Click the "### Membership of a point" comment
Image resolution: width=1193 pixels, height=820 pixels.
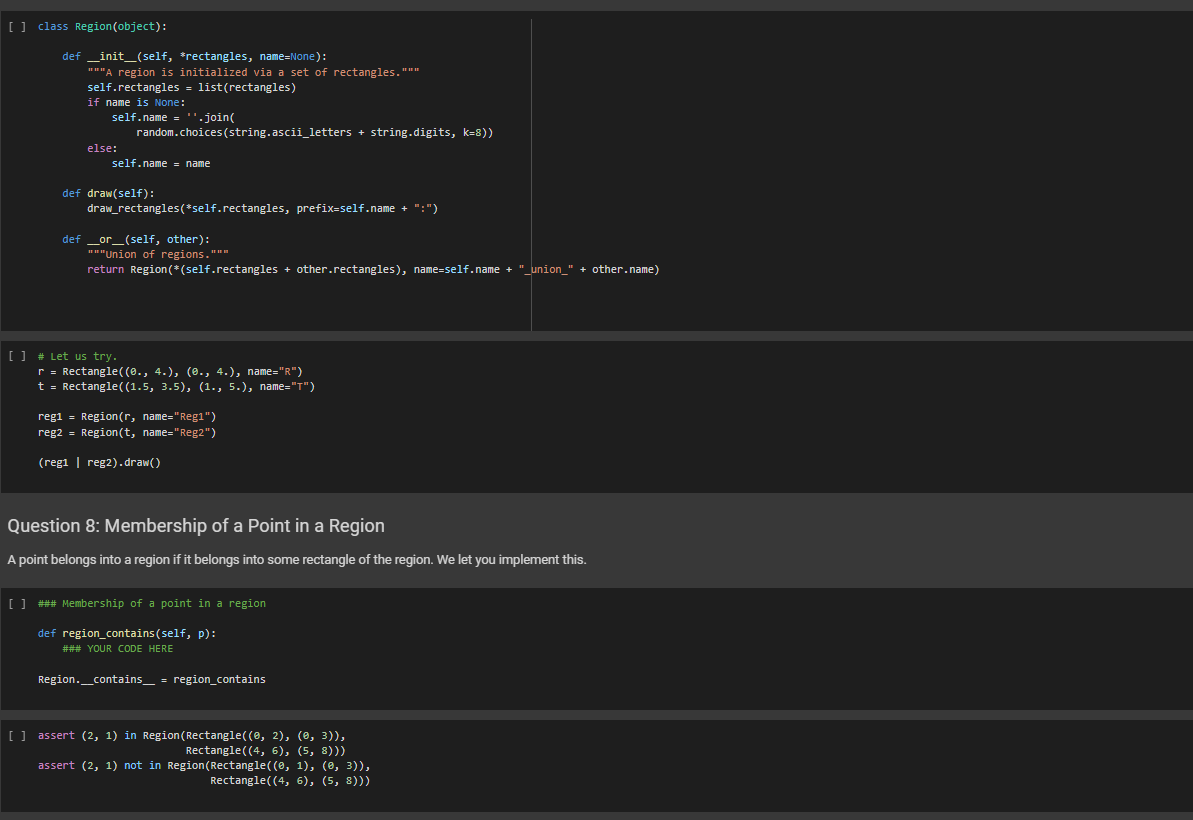tap(152, 603)
